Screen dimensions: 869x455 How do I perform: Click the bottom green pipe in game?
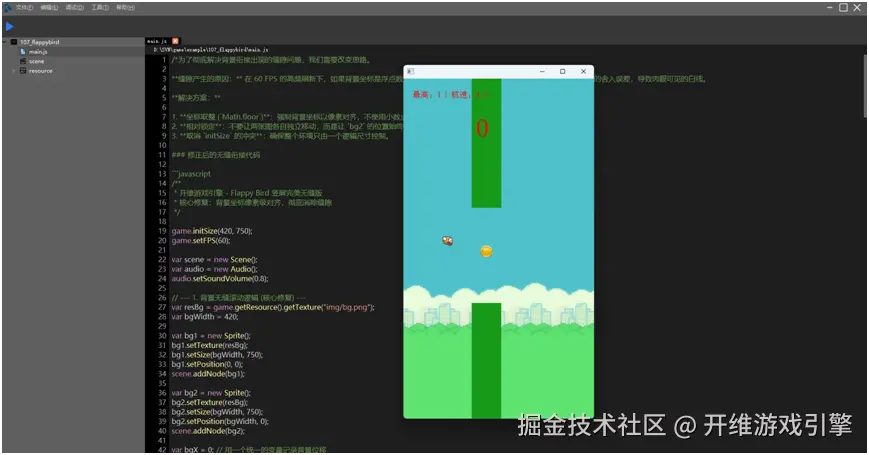tap(487, 360)
